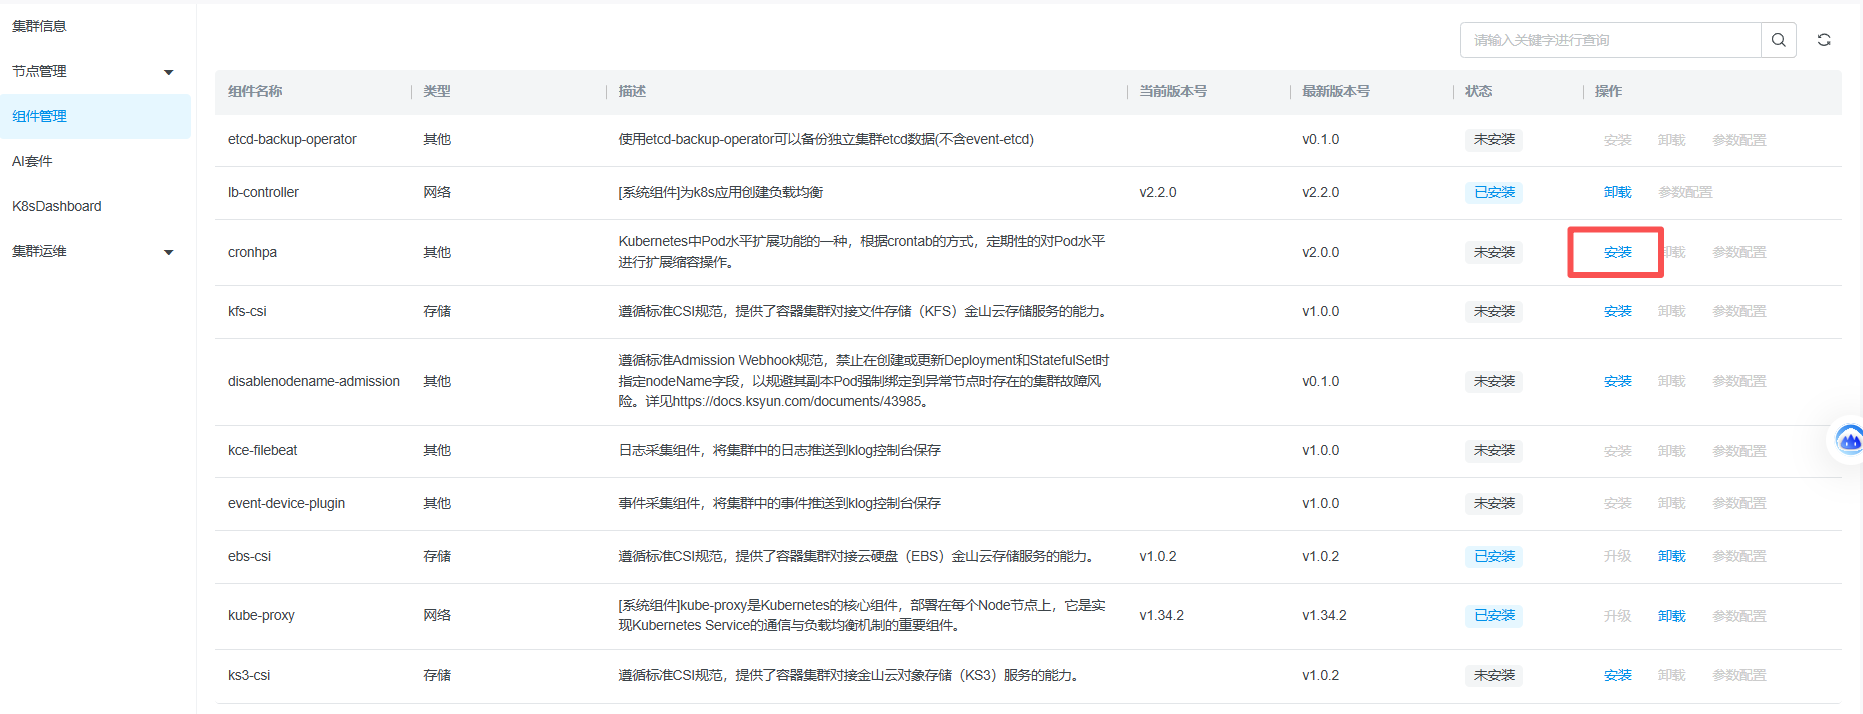Click 存储 type cell for ebs-csi

437,556
